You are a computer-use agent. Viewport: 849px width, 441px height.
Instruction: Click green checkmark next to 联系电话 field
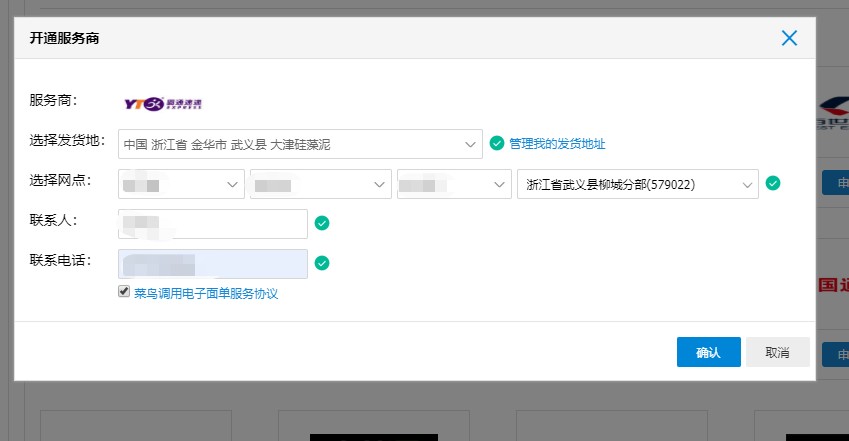point(322,263)
